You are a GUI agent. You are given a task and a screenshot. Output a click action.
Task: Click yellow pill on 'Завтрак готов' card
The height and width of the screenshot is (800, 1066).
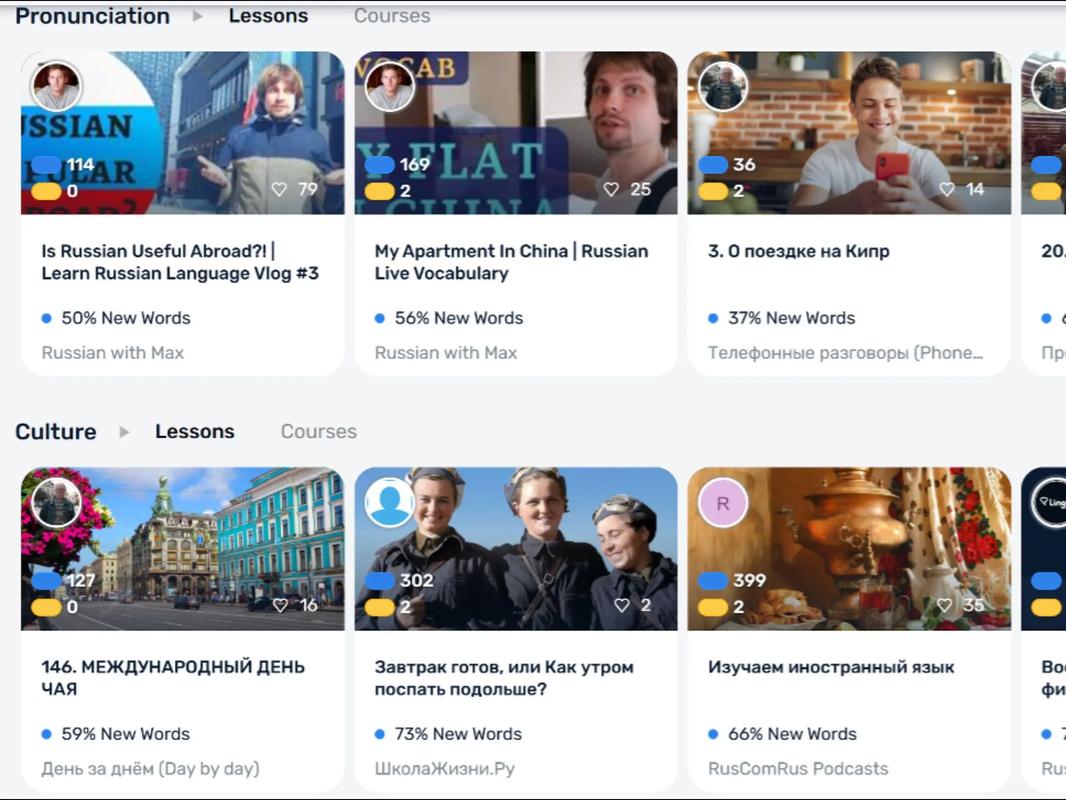pos(379,606)
